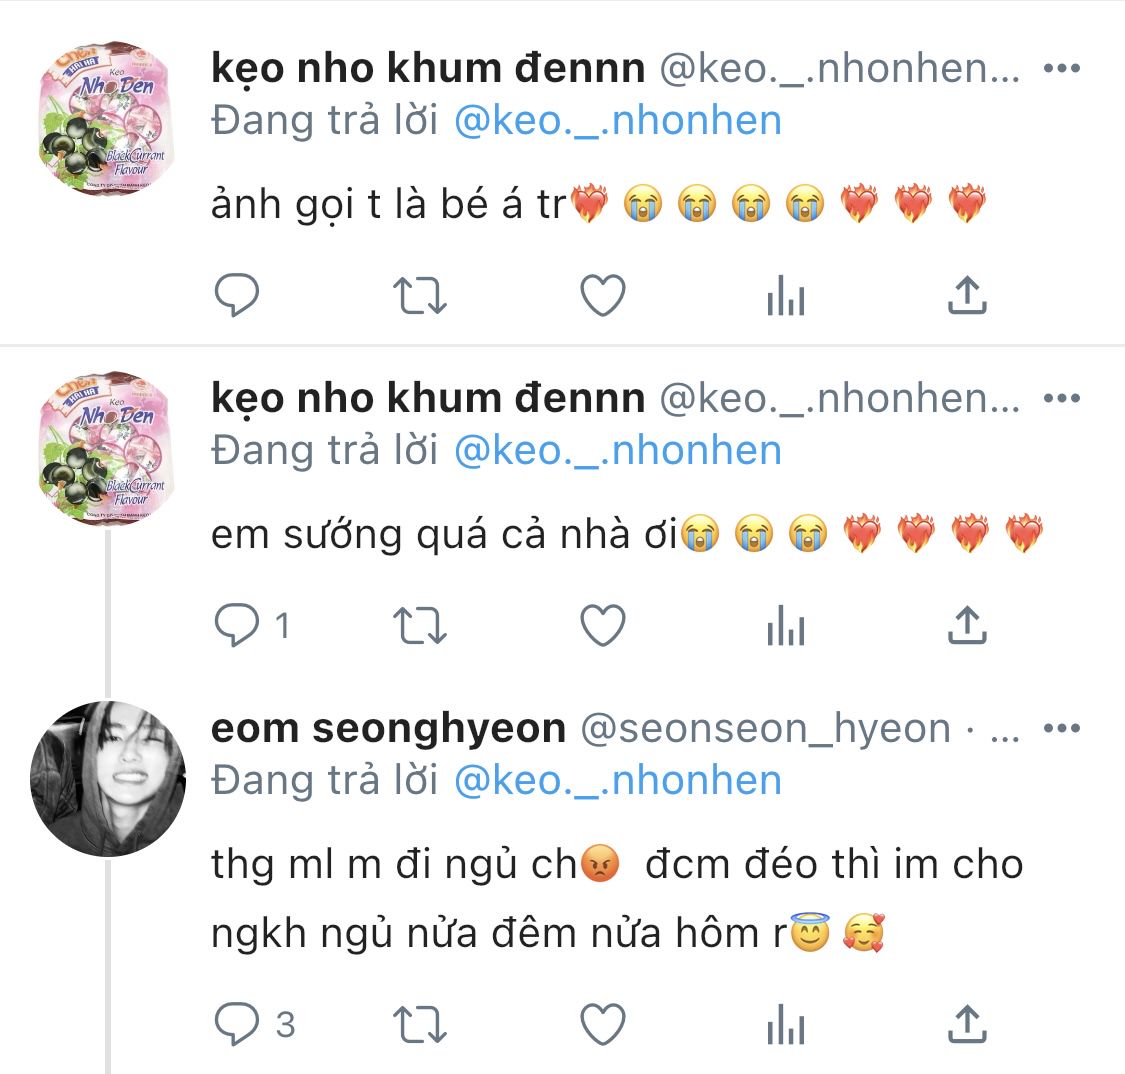Like the 'ảnh gọi t là bé' tweet
Viewport: 1125px width, 1074px height.
[x=603, y=296]
